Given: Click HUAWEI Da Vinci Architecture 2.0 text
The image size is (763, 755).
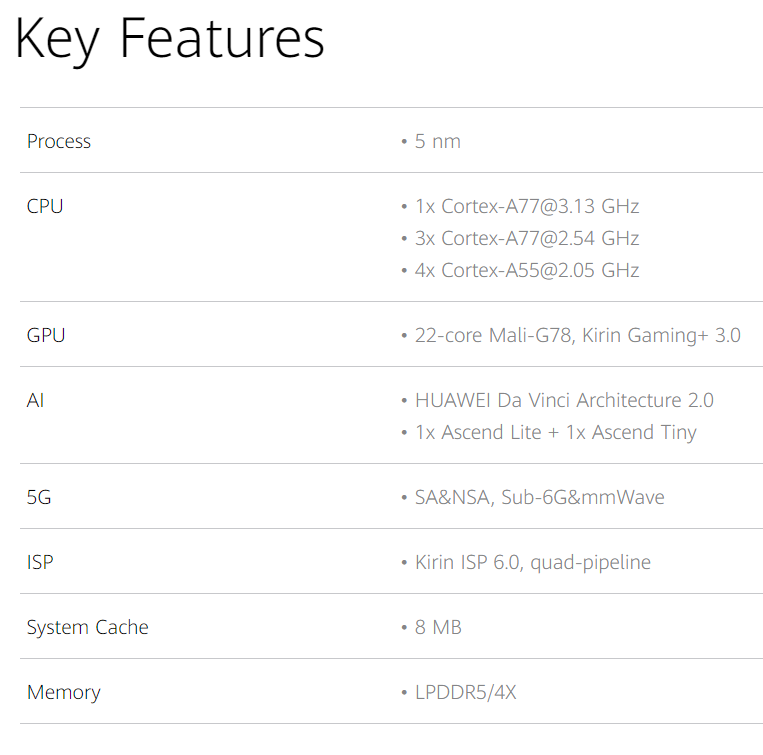Looking at the screenshot, I should point(564,400).
